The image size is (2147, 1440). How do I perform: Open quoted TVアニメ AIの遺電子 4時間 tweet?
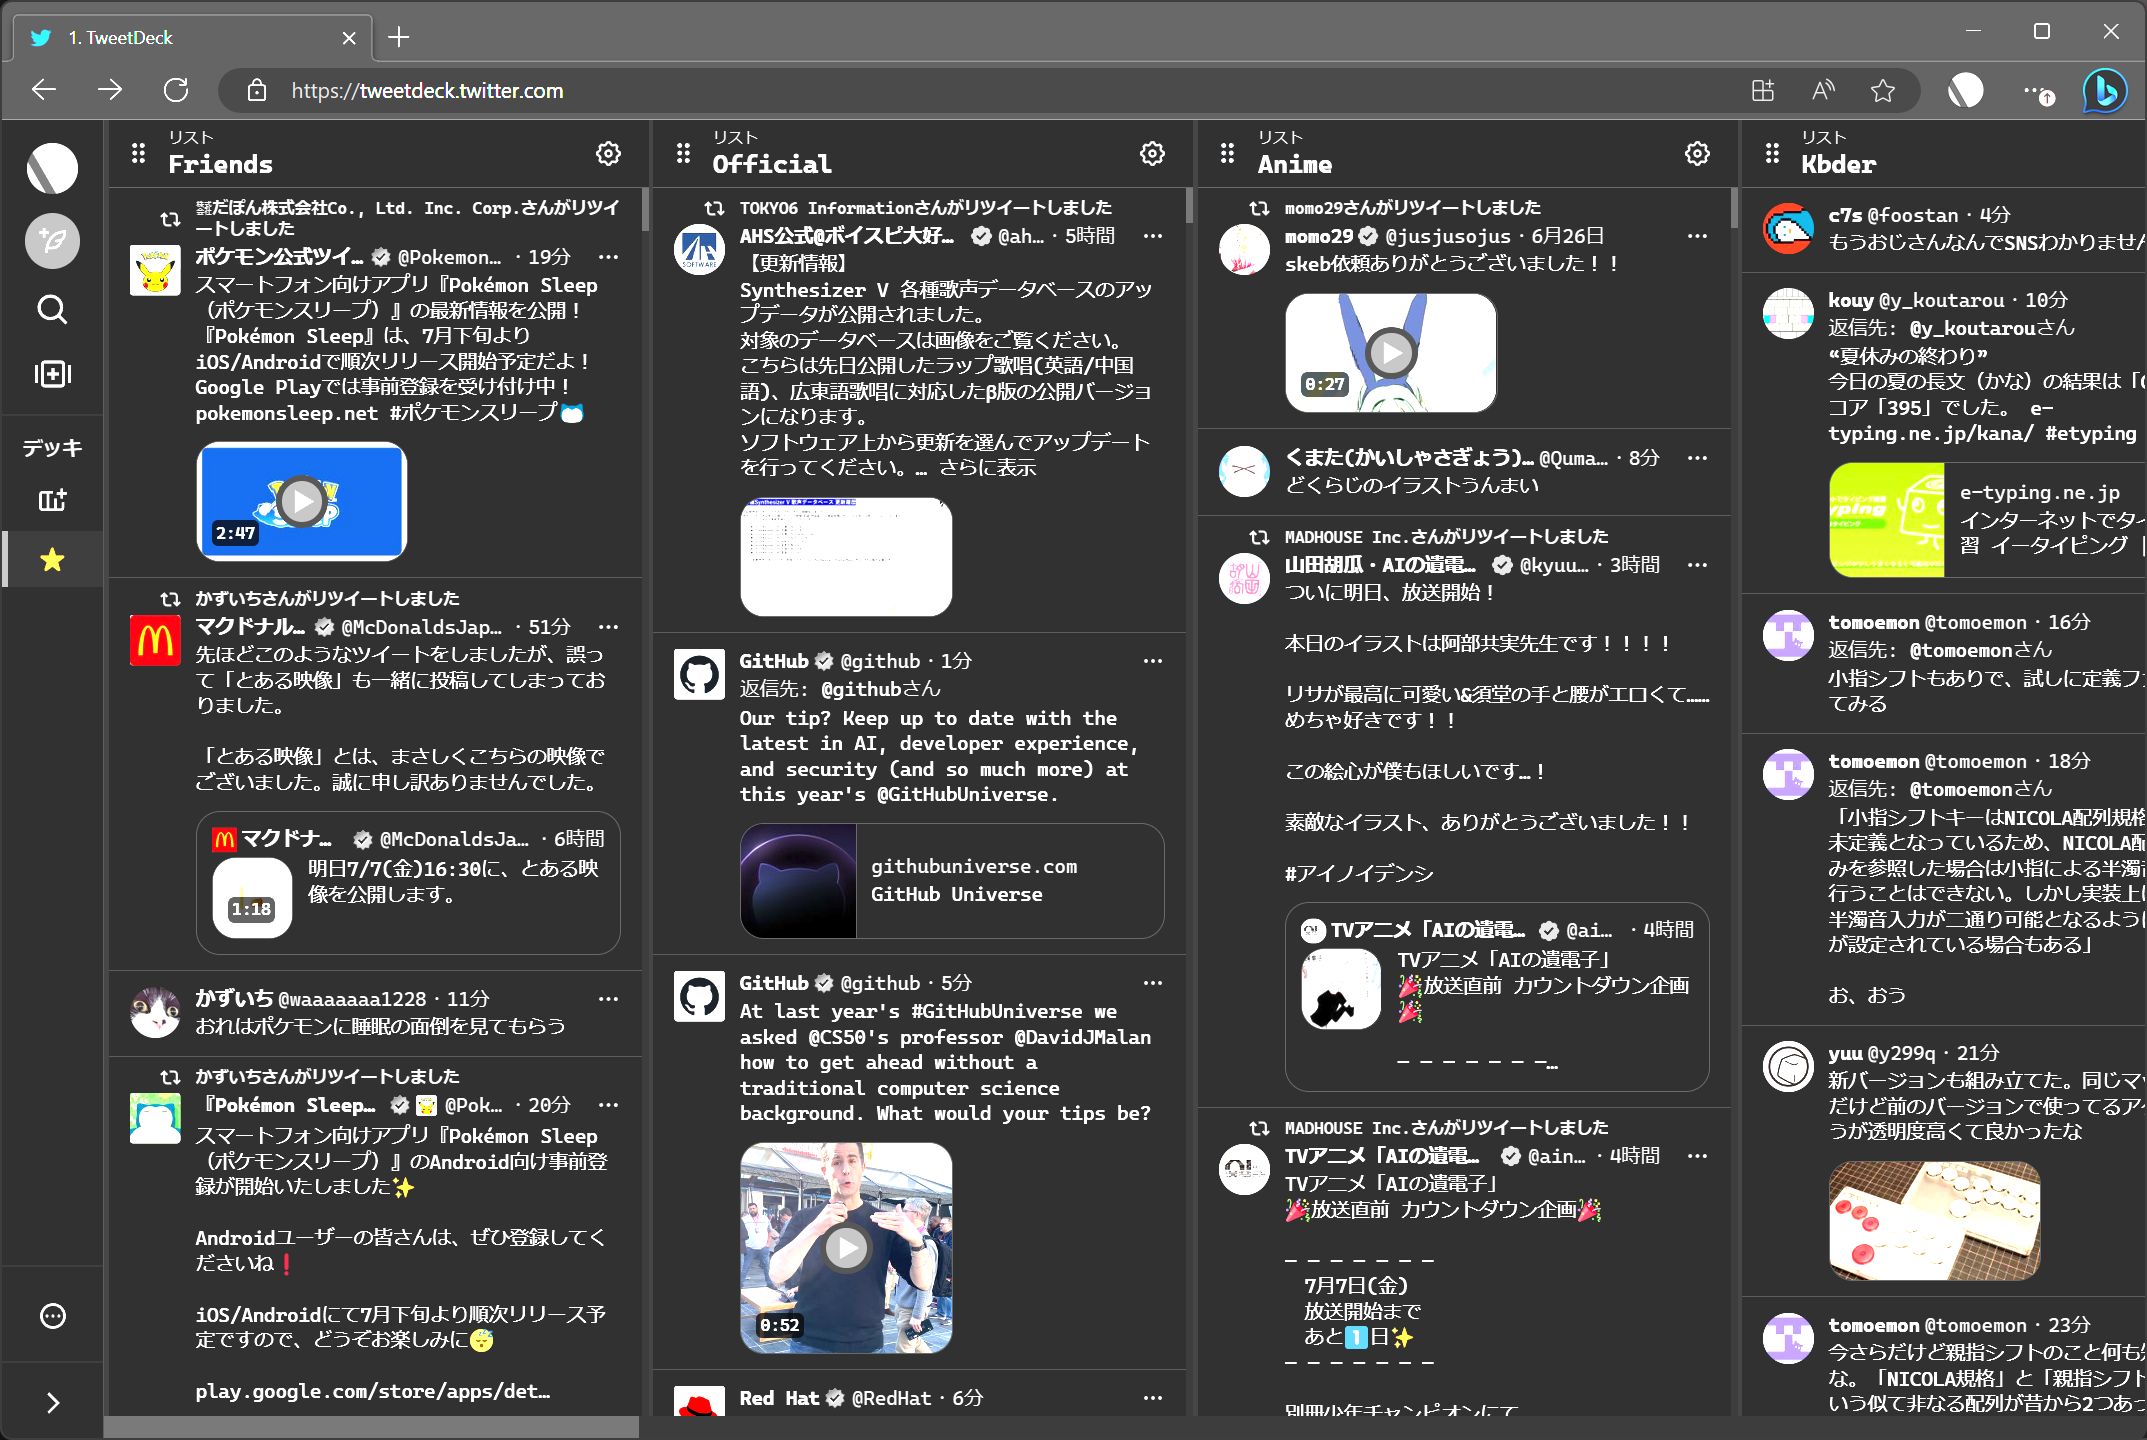pyautogui.click(x=1497, y=997)
